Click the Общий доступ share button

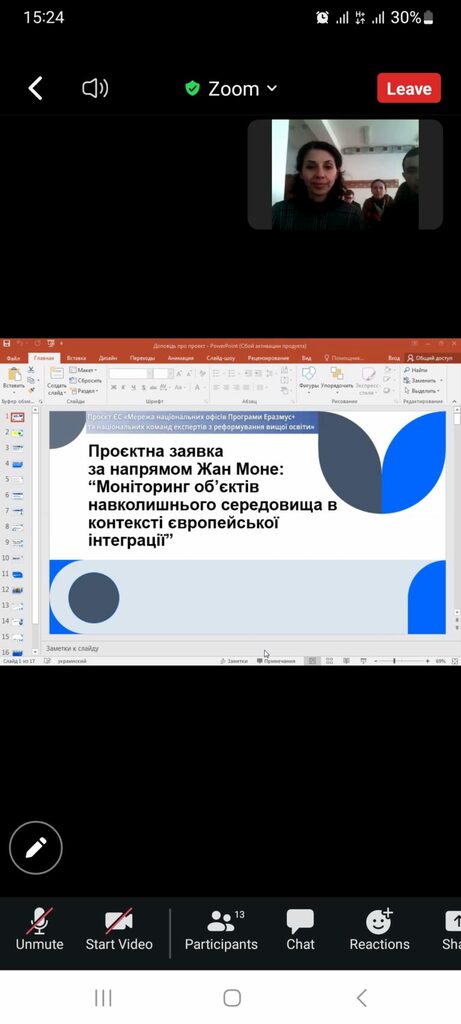pyautogui.click(x=430, y=358)
